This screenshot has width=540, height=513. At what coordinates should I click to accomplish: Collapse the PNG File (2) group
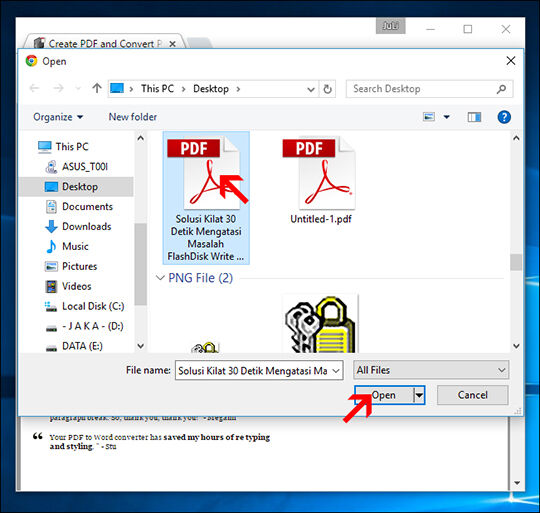[160, 278]
